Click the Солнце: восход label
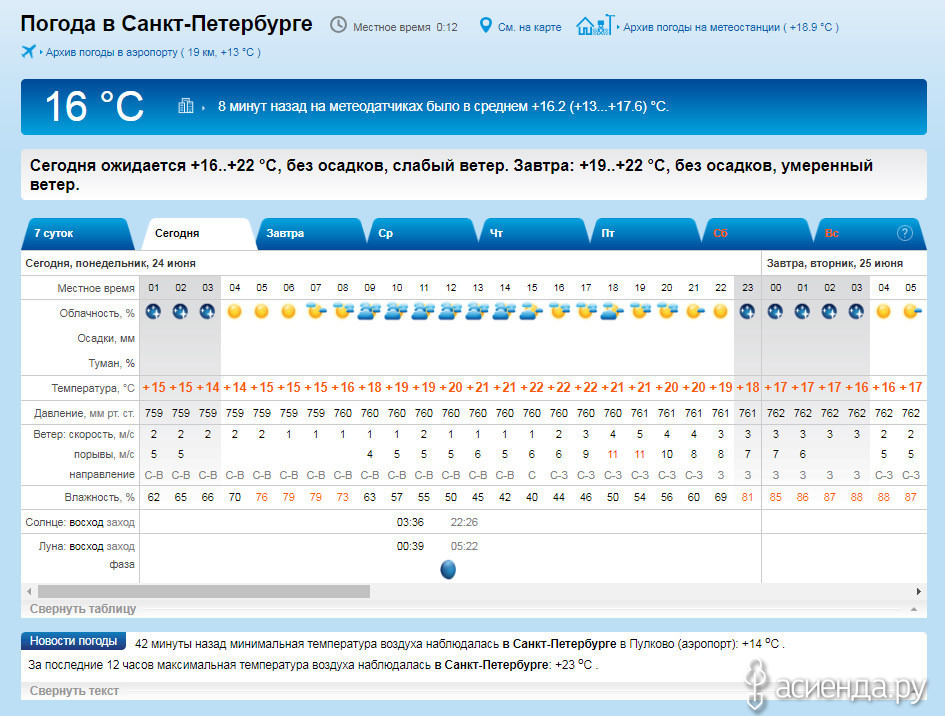The image size is (945, 716). (x=64, y=522)
